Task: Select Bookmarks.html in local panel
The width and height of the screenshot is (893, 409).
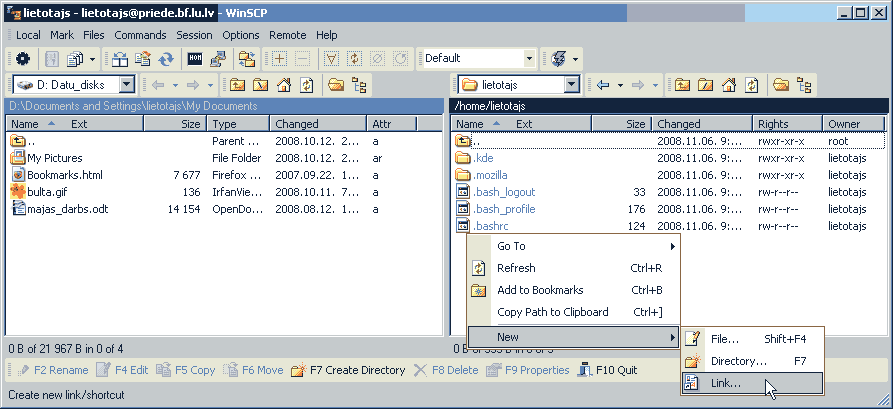Action: tap(65, 175)
